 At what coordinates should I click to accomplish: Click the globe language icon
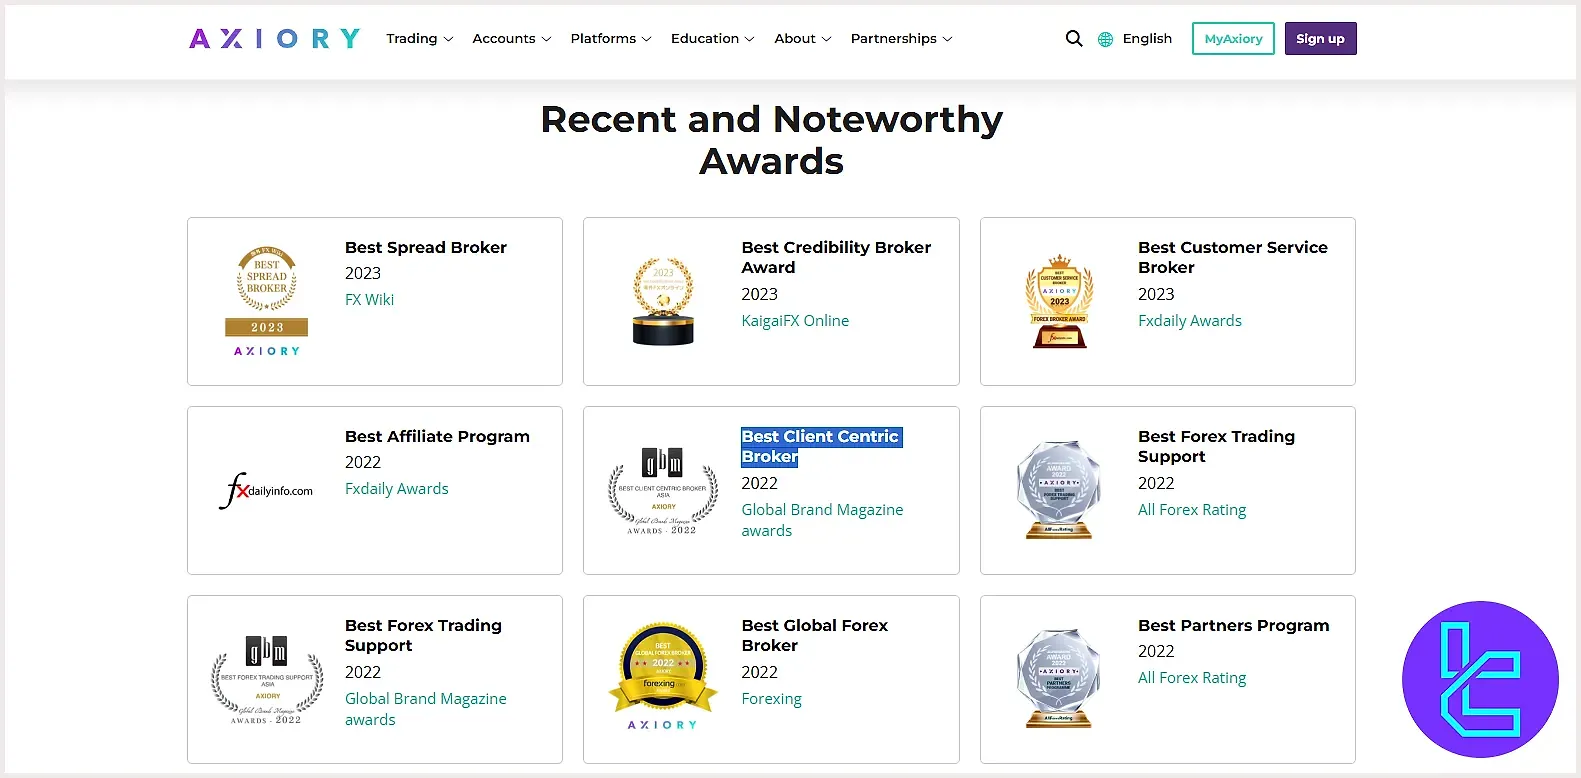pos(1105,39)
